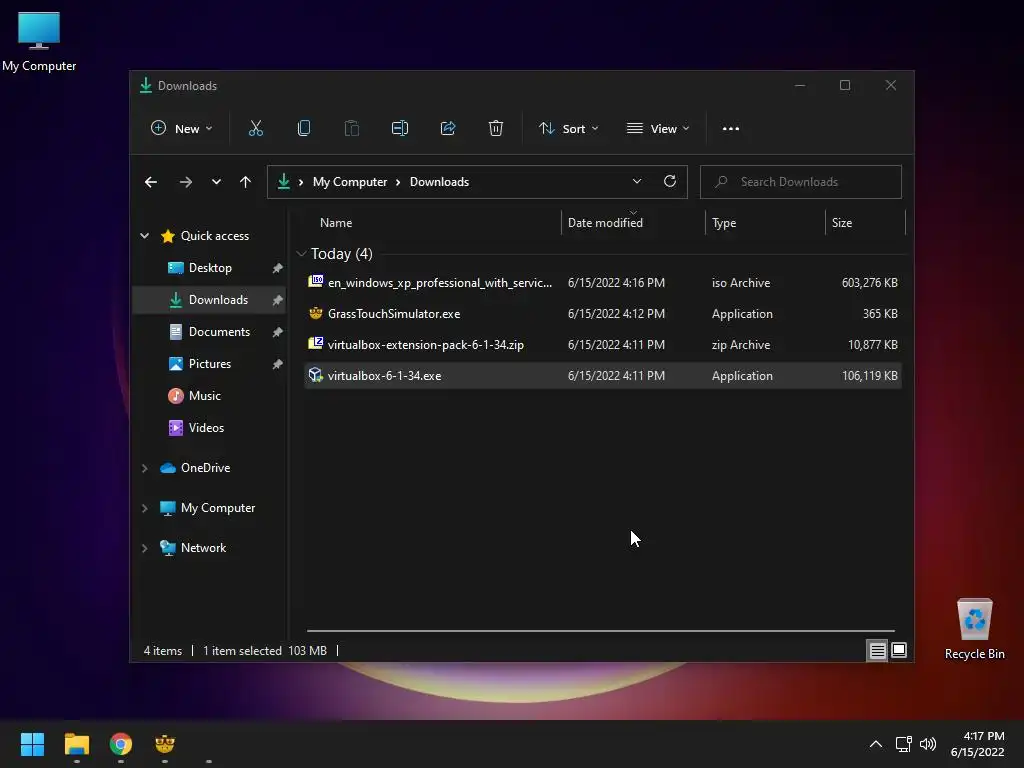
Task: Select the Recycle Bin desktop icon
Action: tap(974, 630)
